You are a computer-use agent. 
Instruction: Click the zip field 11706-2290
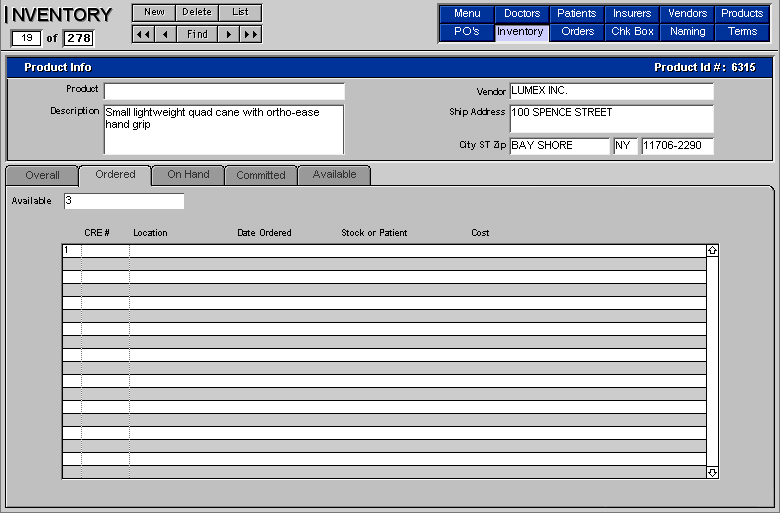tap(678, 146)
